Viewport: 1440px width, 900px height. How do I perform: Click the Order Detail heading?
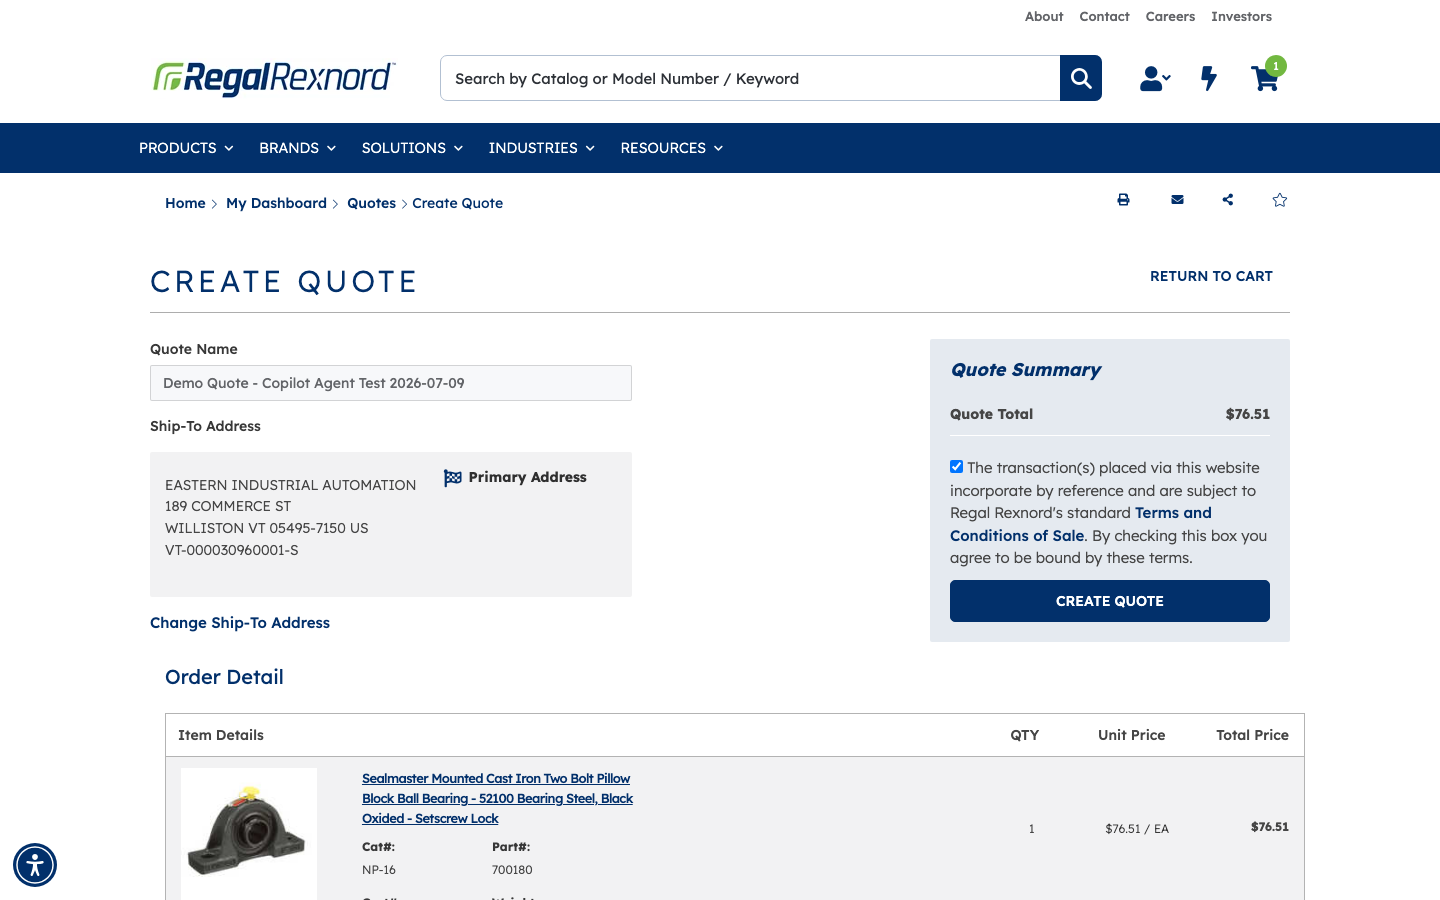coord(224,677)
